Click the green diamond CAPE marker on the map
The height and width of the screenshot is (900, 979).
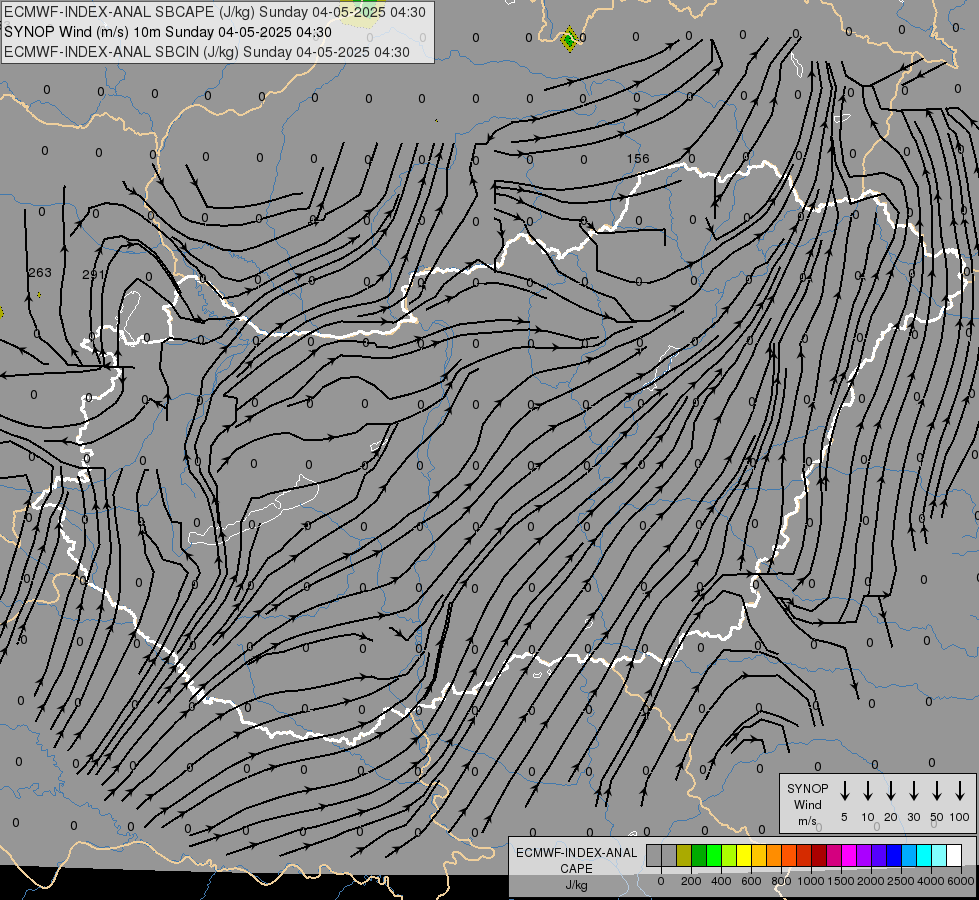pyautogui.click(x=569, y=39)
